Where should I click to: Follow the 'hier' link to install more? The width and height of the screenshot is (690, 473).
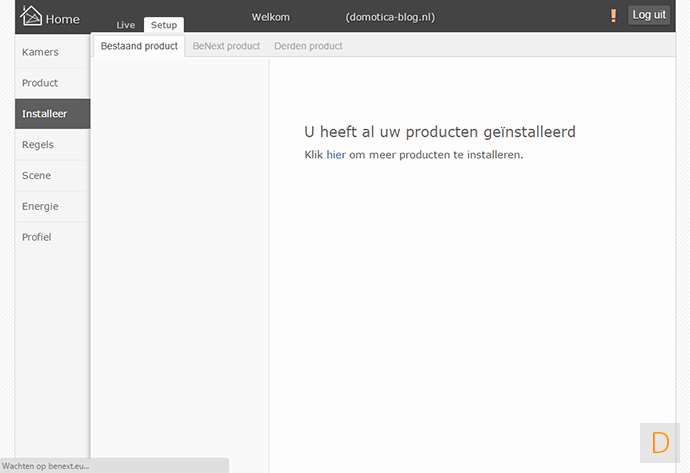(335, 155)
